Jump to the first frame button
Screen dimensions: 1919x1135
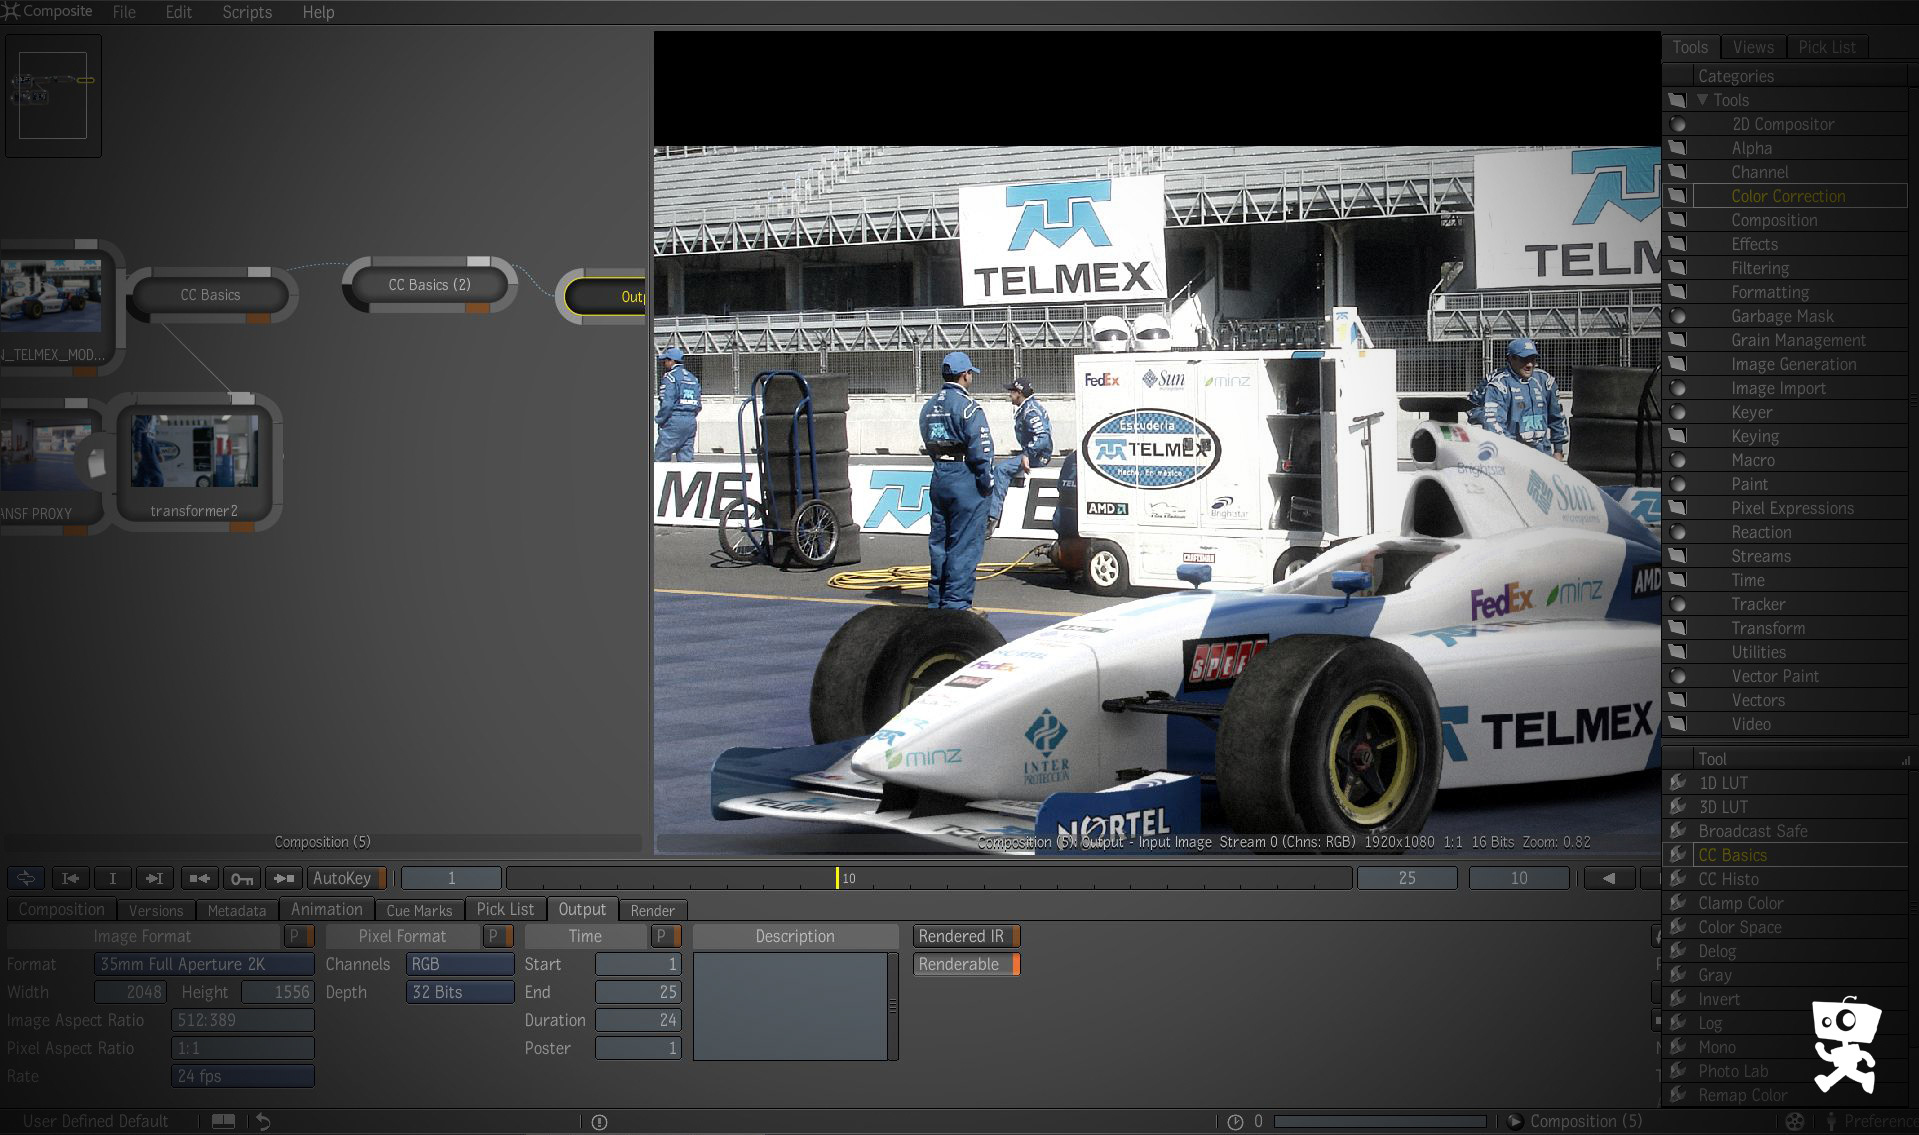pos(70,878)
